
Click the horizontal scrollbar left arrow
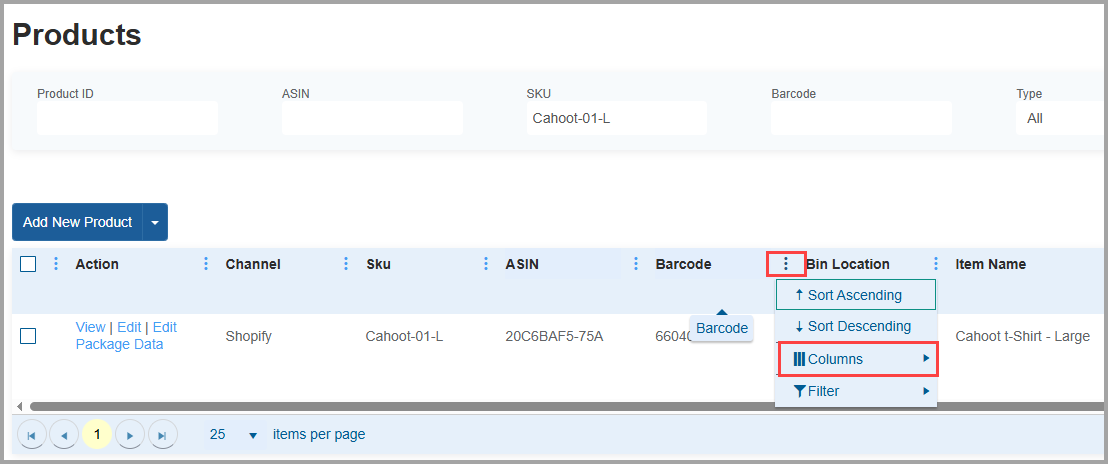(19, 406)
